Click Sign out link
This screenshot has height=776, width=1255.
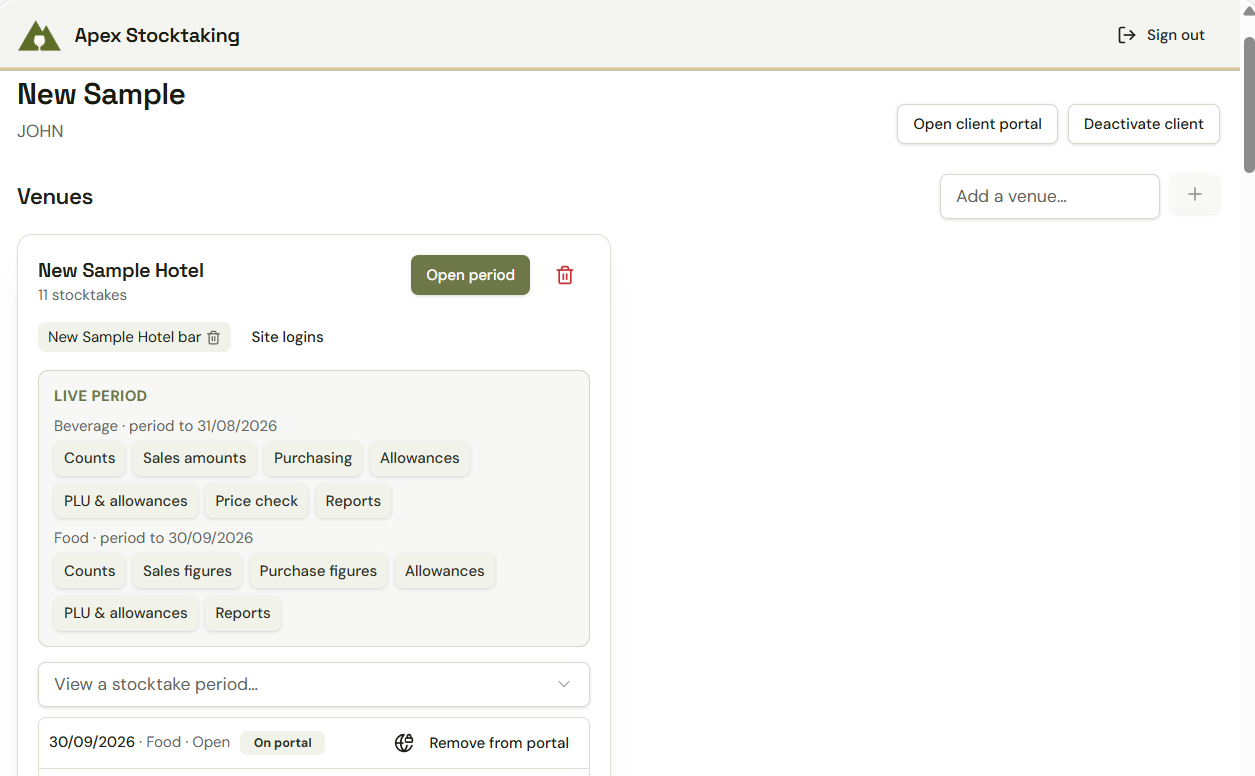(1161, 35)
